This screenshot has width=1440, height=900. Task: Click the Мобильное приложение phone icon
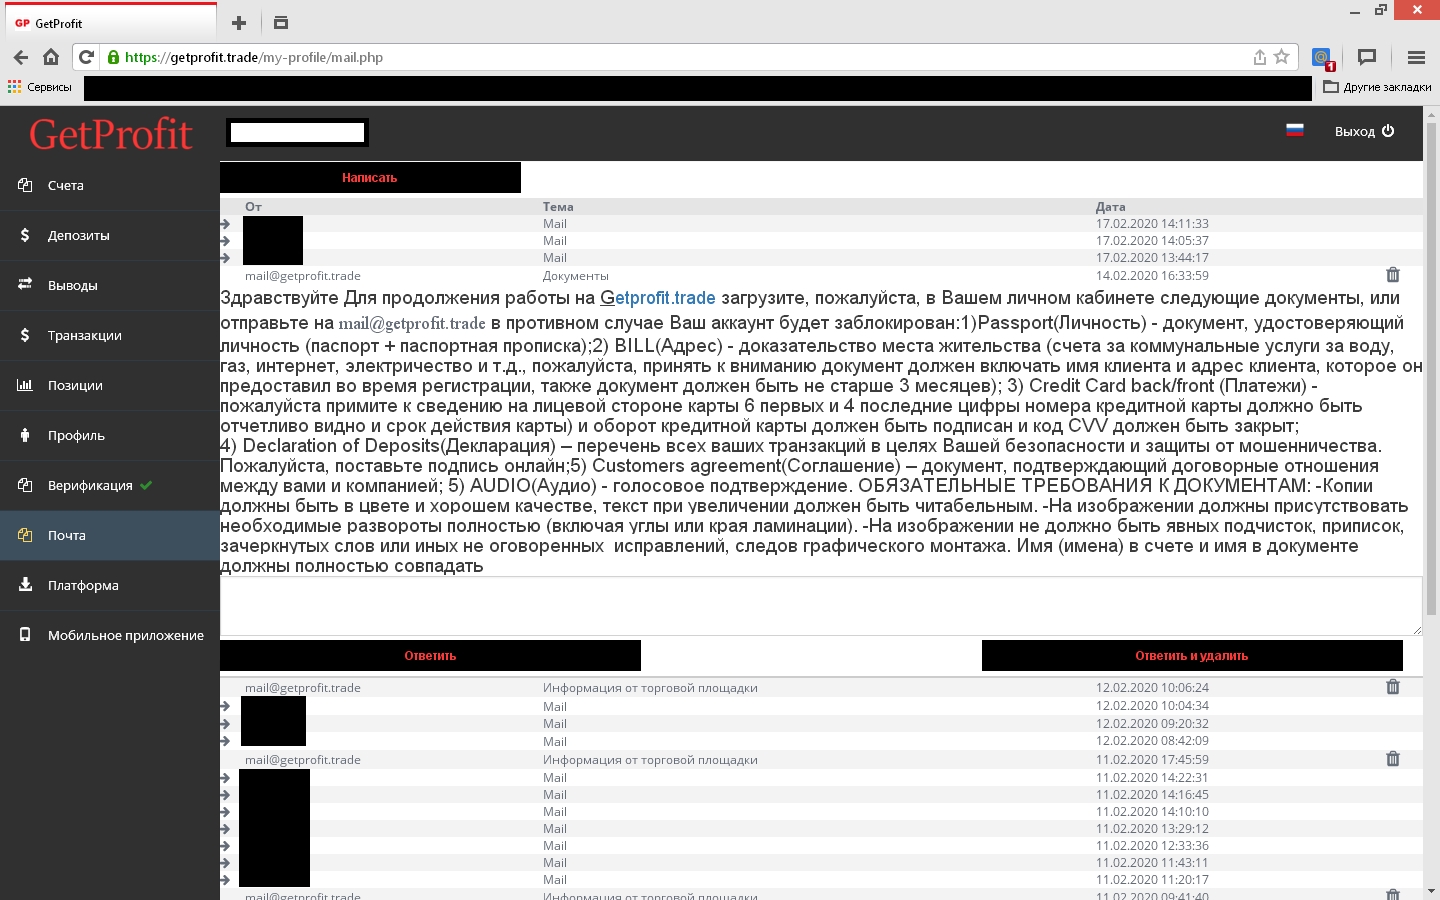pos(25,635)
